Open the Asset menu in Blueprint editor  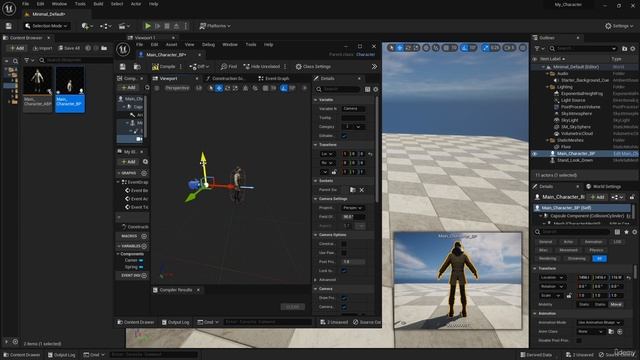coord(171,44)
